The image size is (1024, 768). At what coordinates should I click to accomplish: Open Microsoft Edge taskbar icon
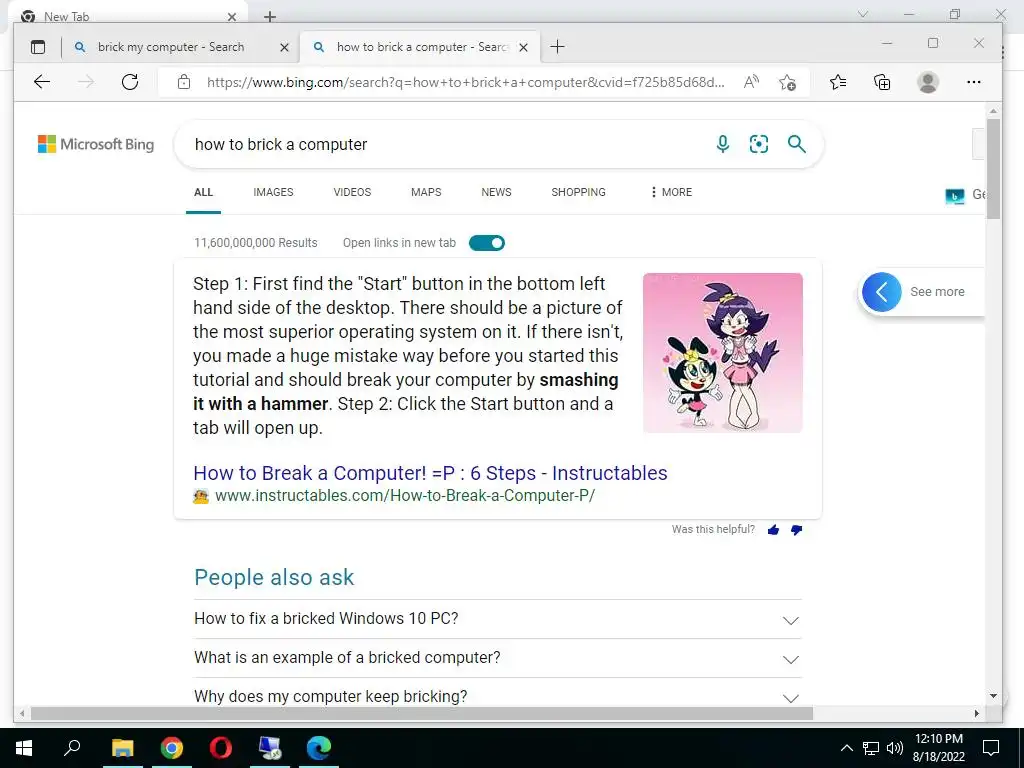pos(319,748)
